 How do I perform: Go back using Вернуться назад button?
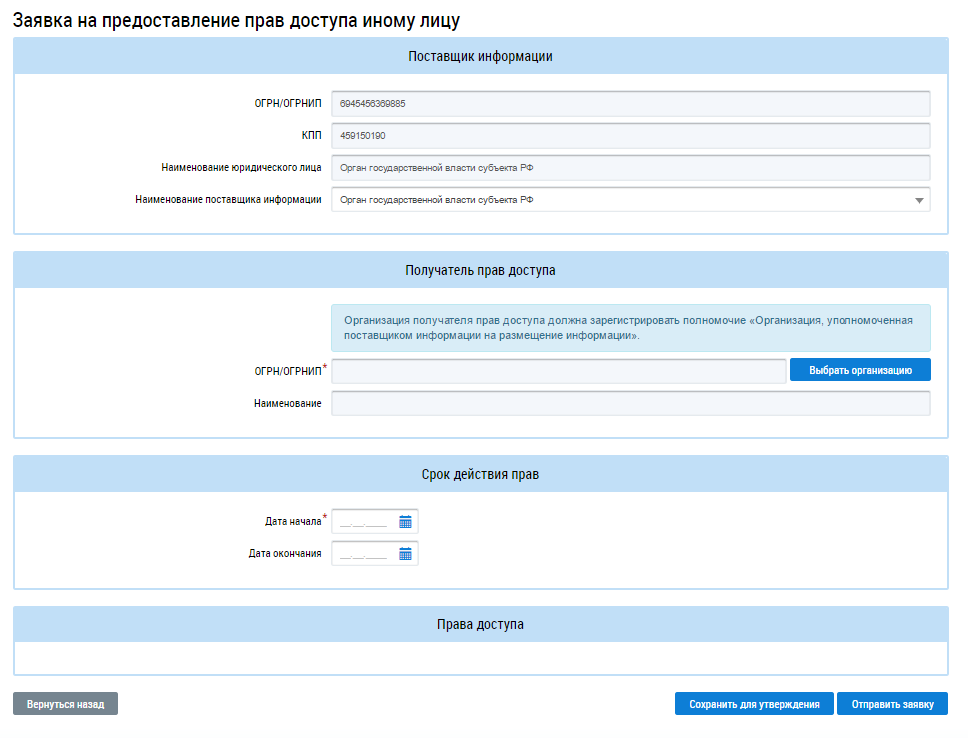65,704
